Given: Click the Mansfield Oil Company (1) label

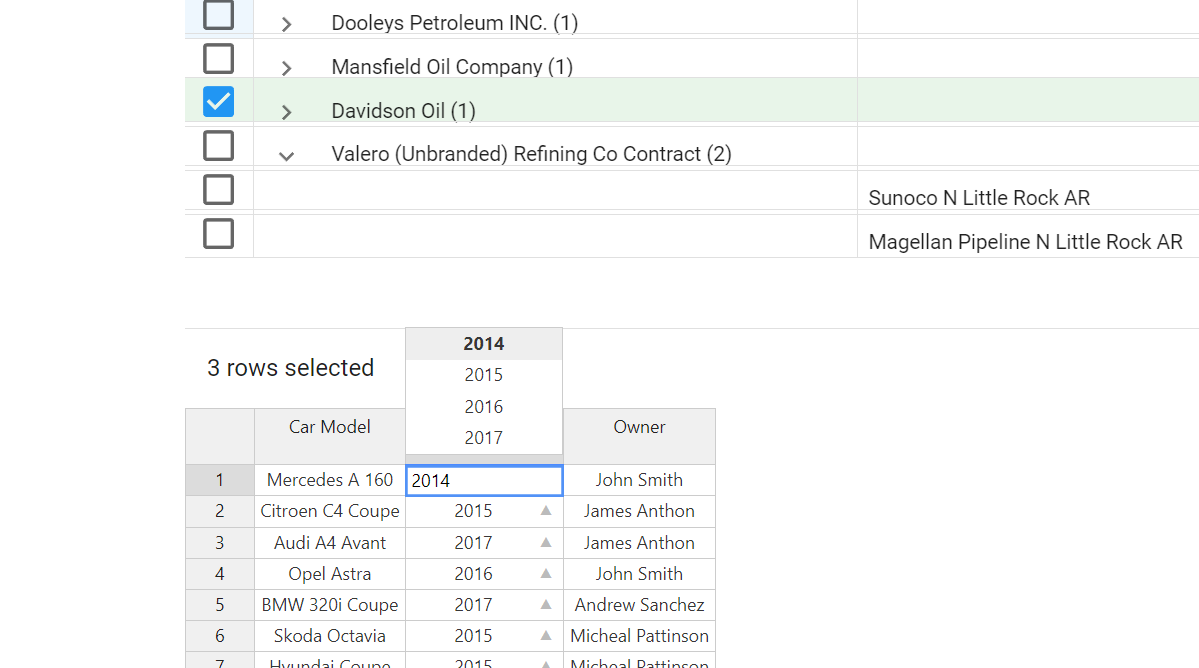Looking at the screenshot, I should [452, 67].
